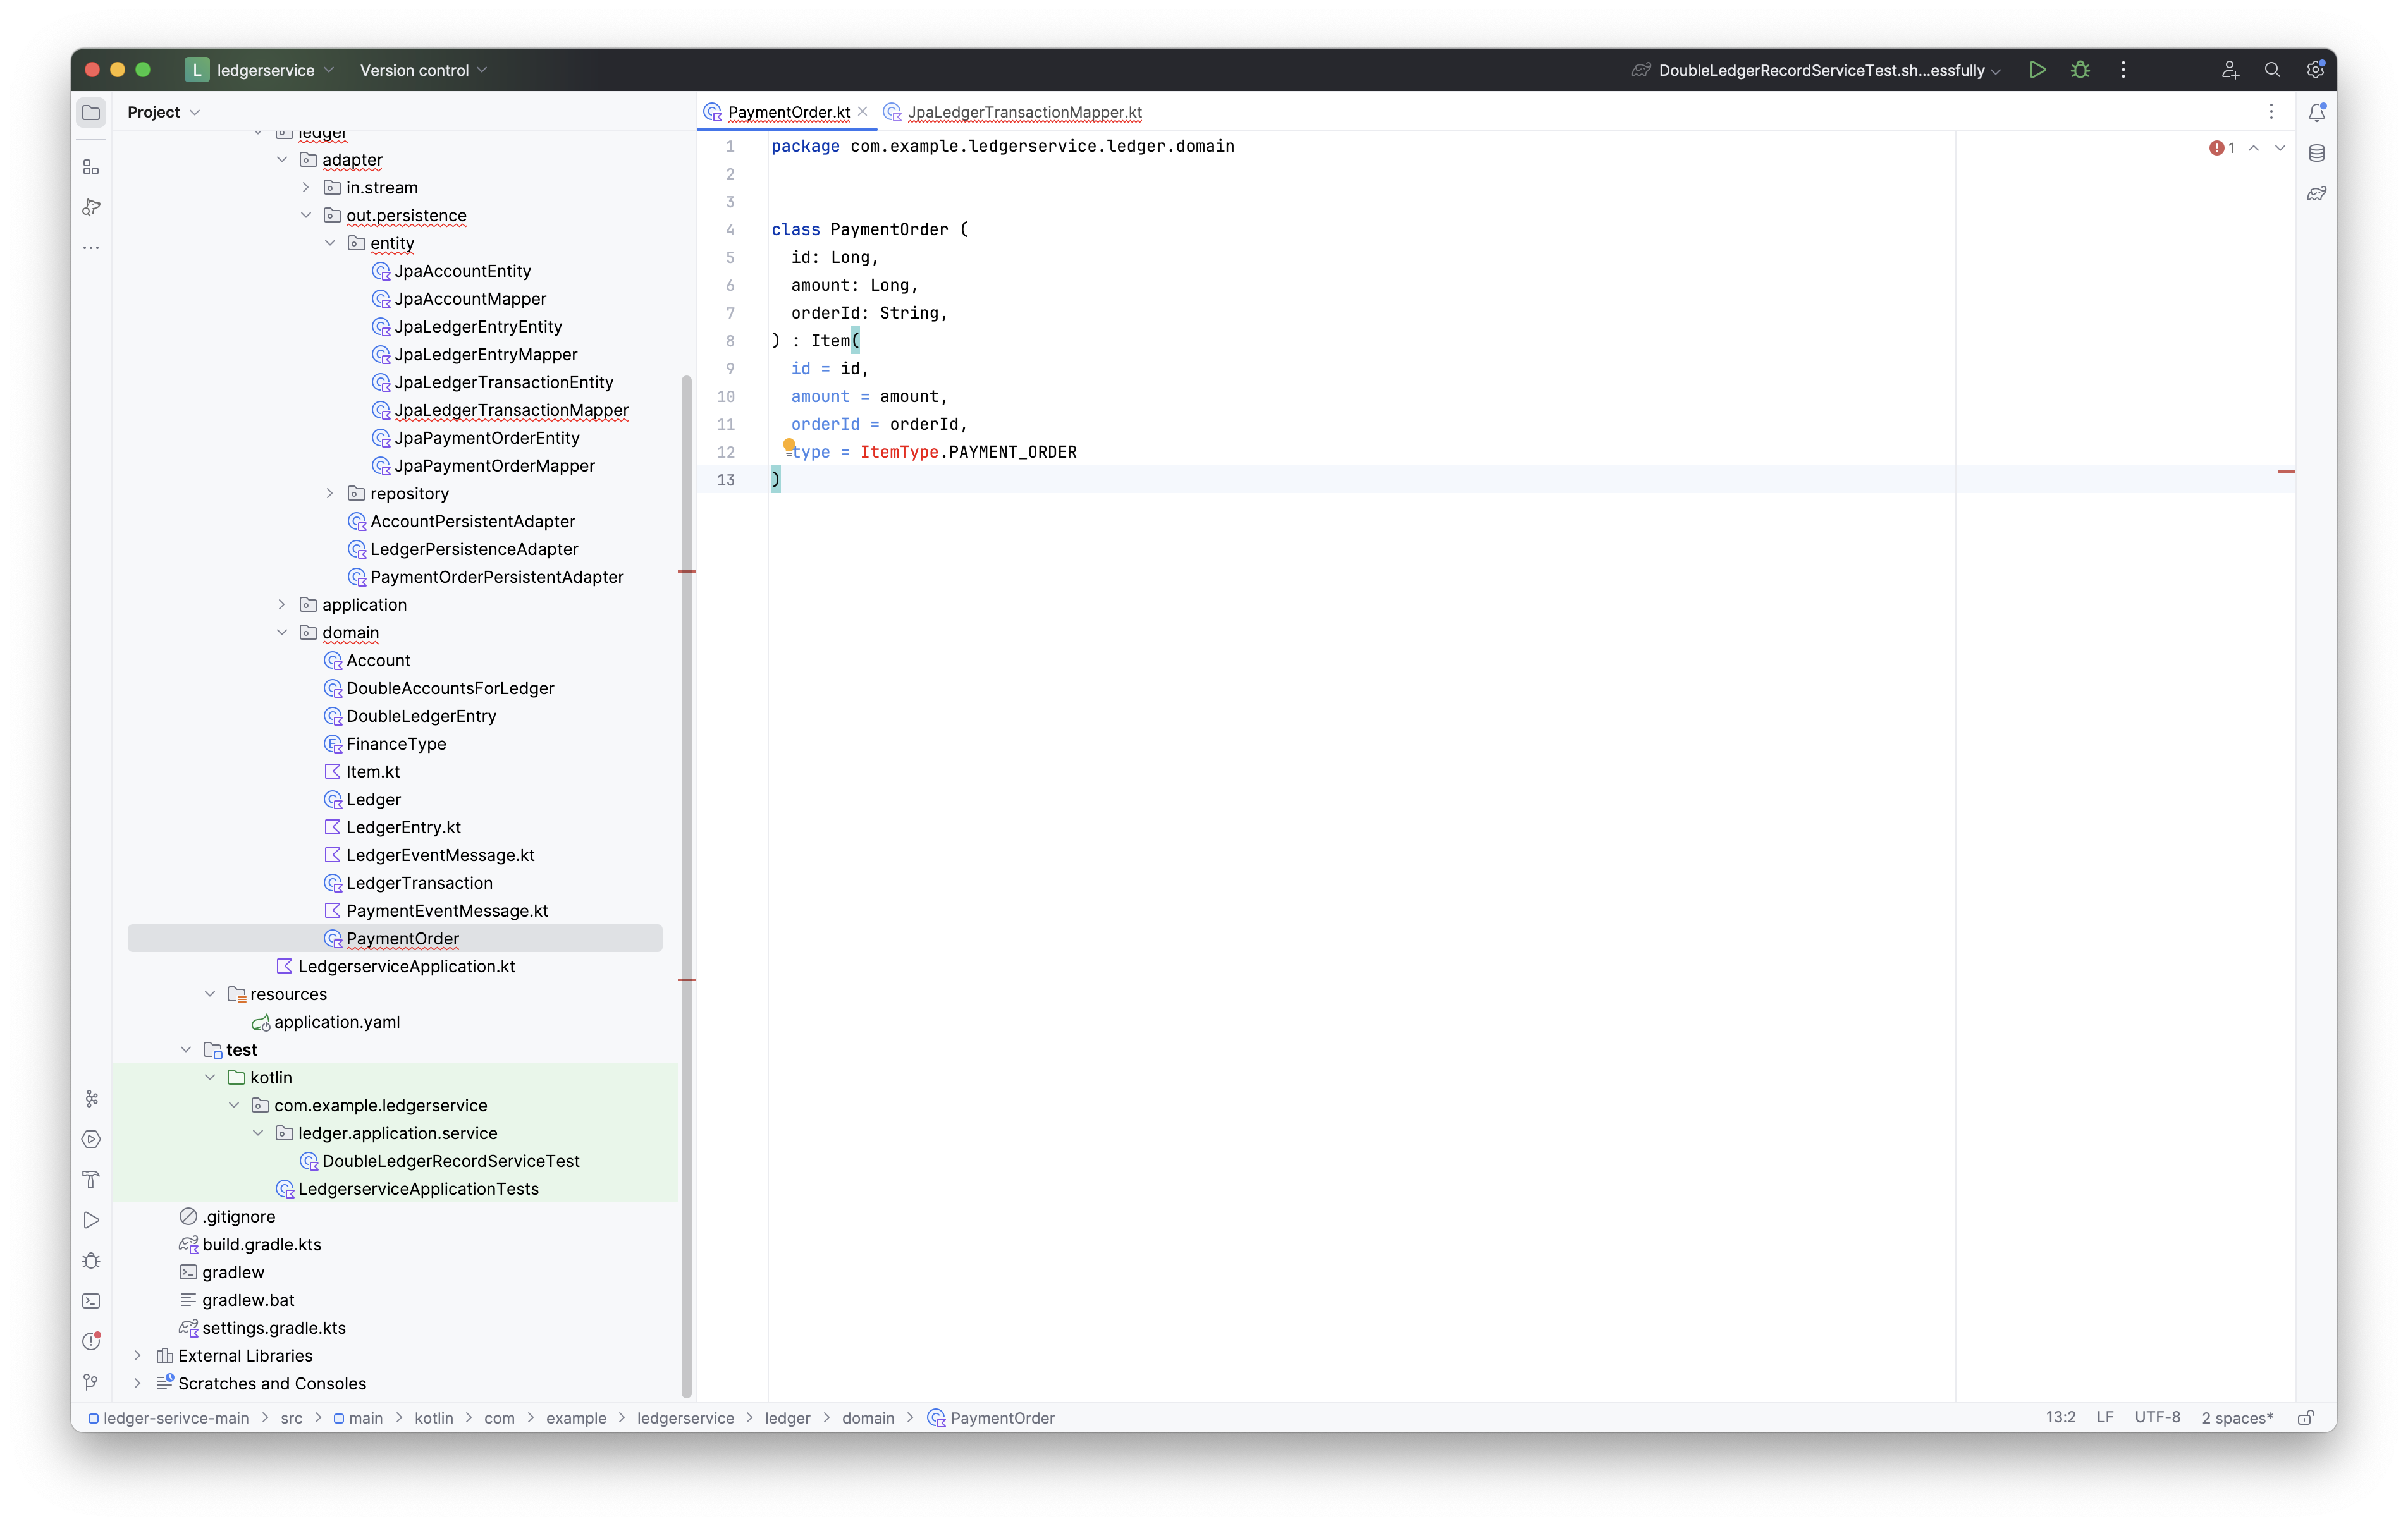Open LedgerserviceApplication.kt file

(x=406, y=967)
